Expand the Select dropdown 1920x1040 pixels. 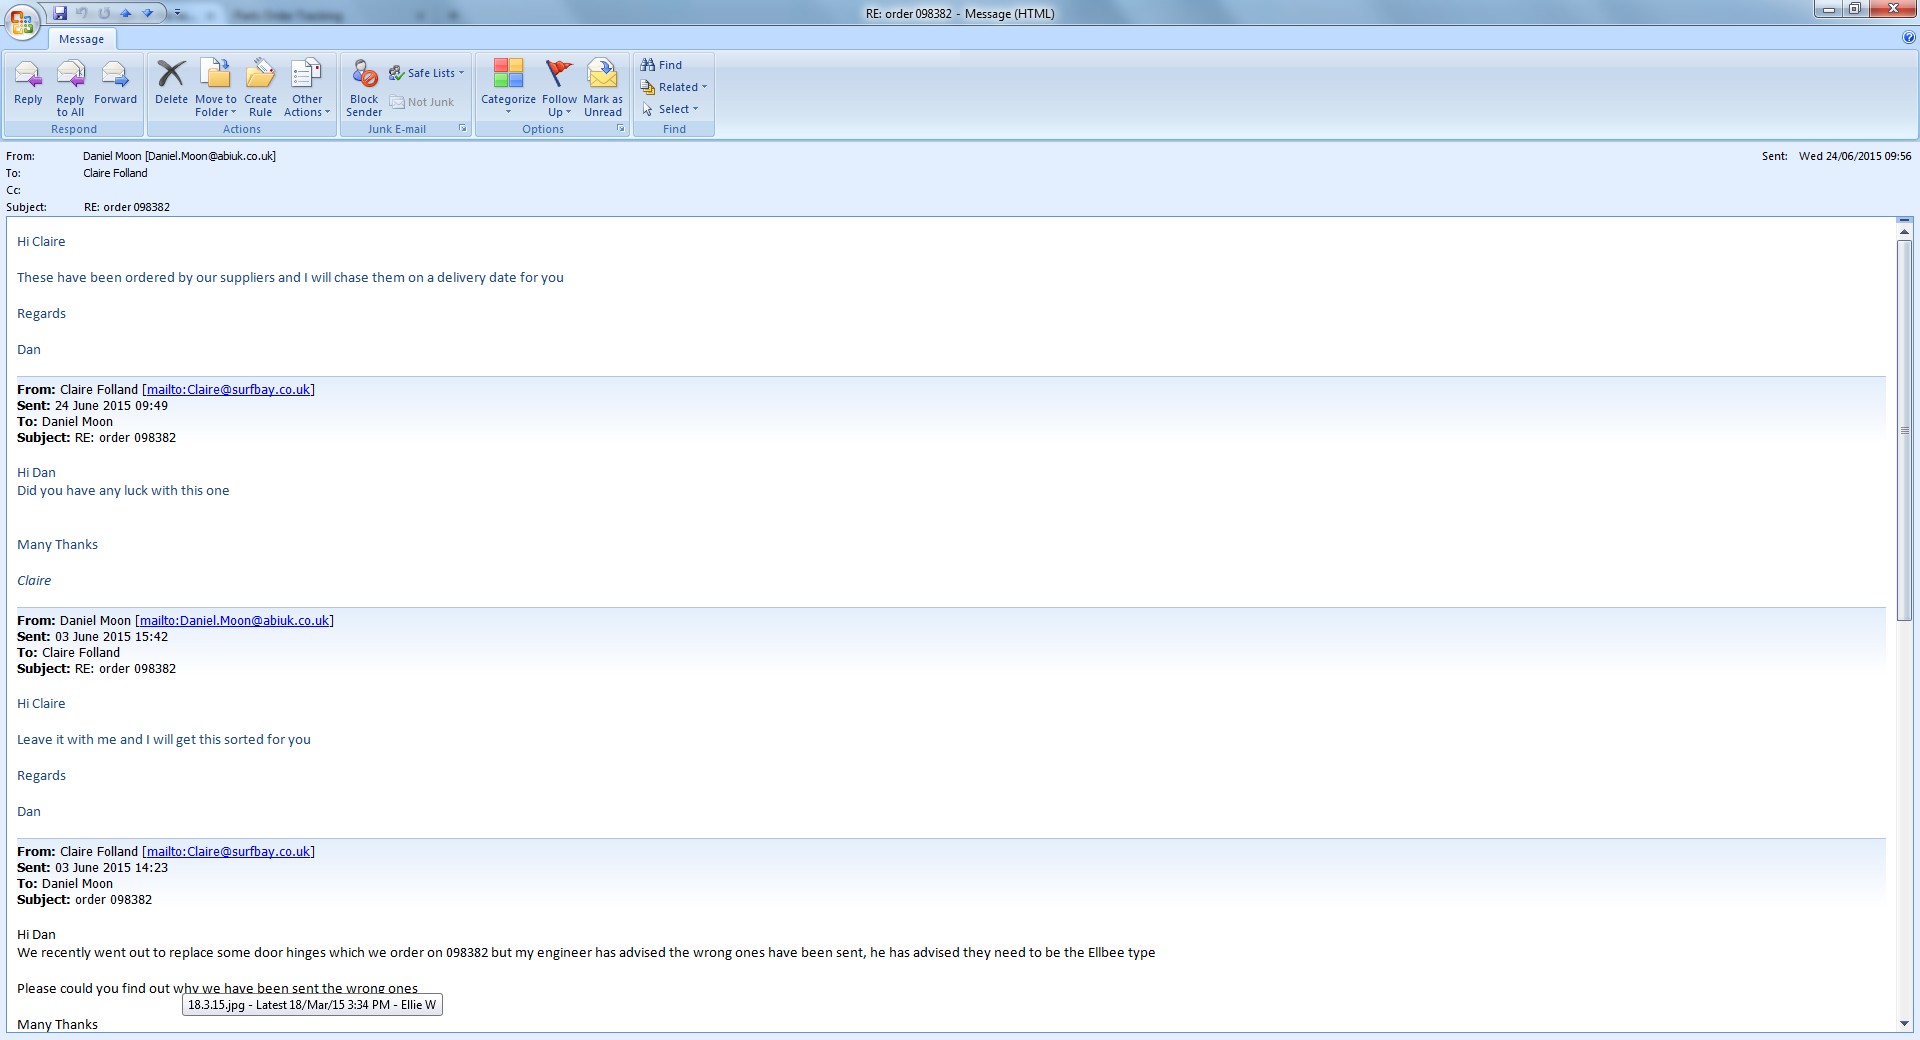pyautogui.click(x=670, y=109)
